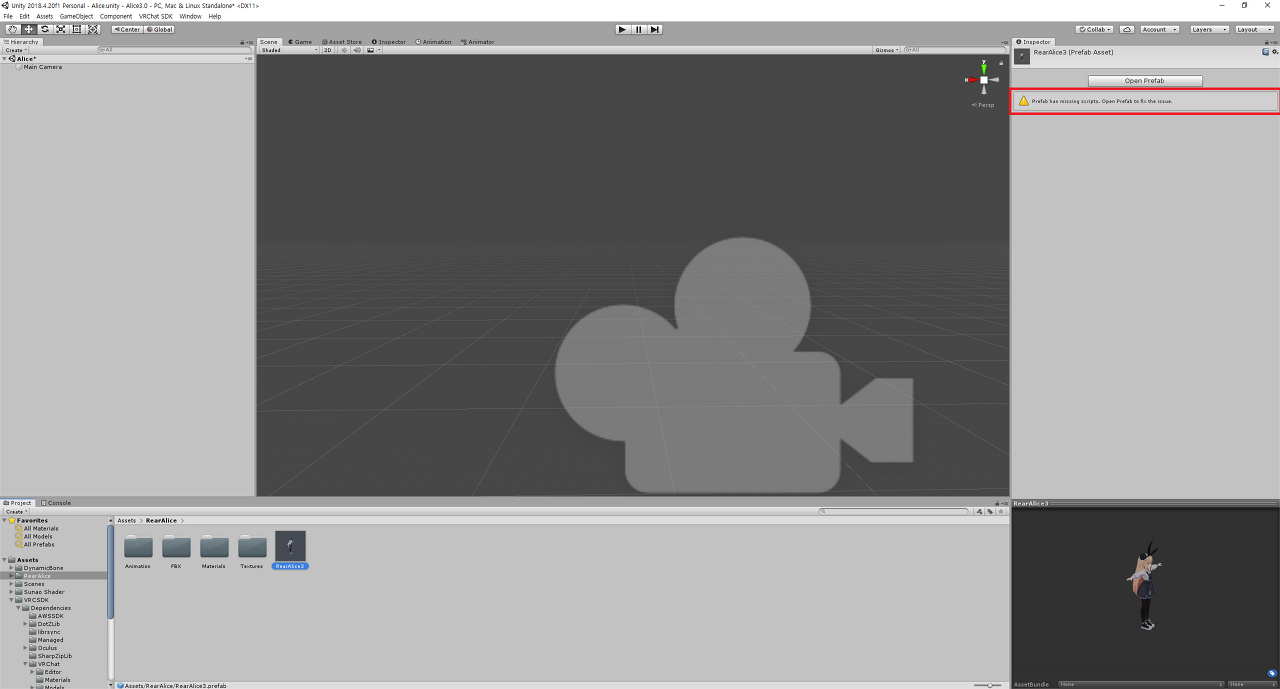The width and height of the screenshot is (1280, 689).
Task: Toggle scene lighting
Action: [x=344, y=49]
